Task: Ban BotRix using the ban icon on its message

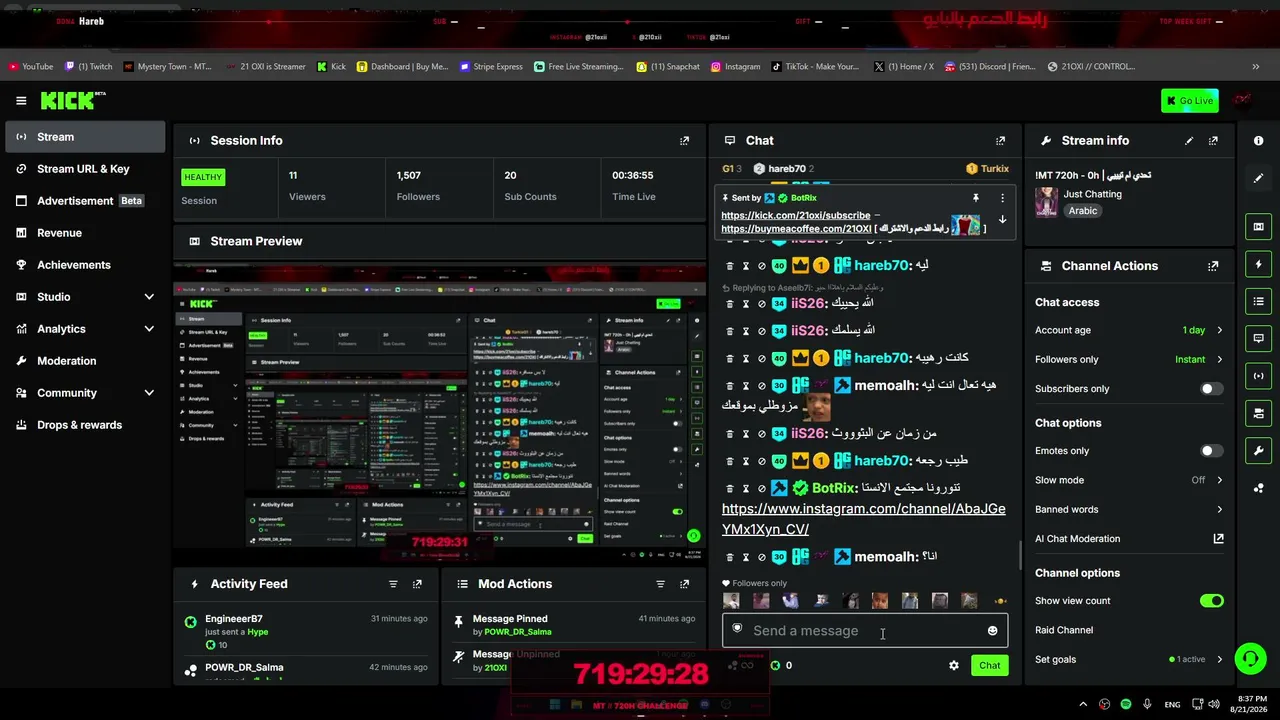Action: point(761,489)
